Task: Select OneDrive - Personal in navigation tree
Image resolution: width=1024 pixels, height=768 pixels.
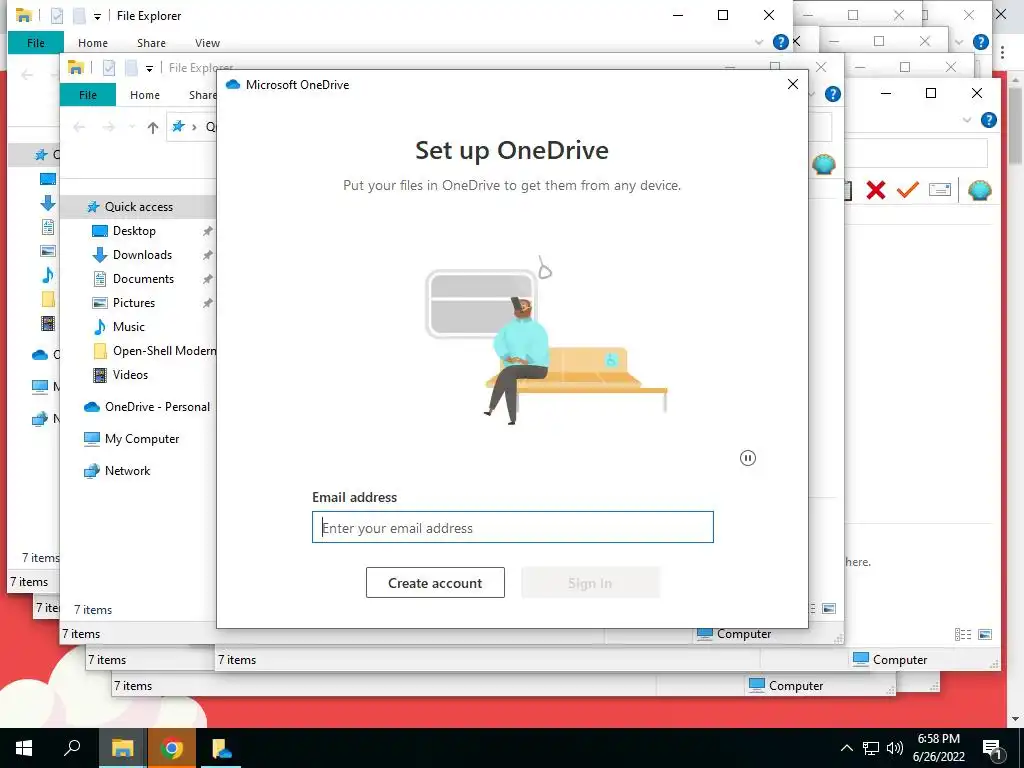Action: (x=157, y=407)
